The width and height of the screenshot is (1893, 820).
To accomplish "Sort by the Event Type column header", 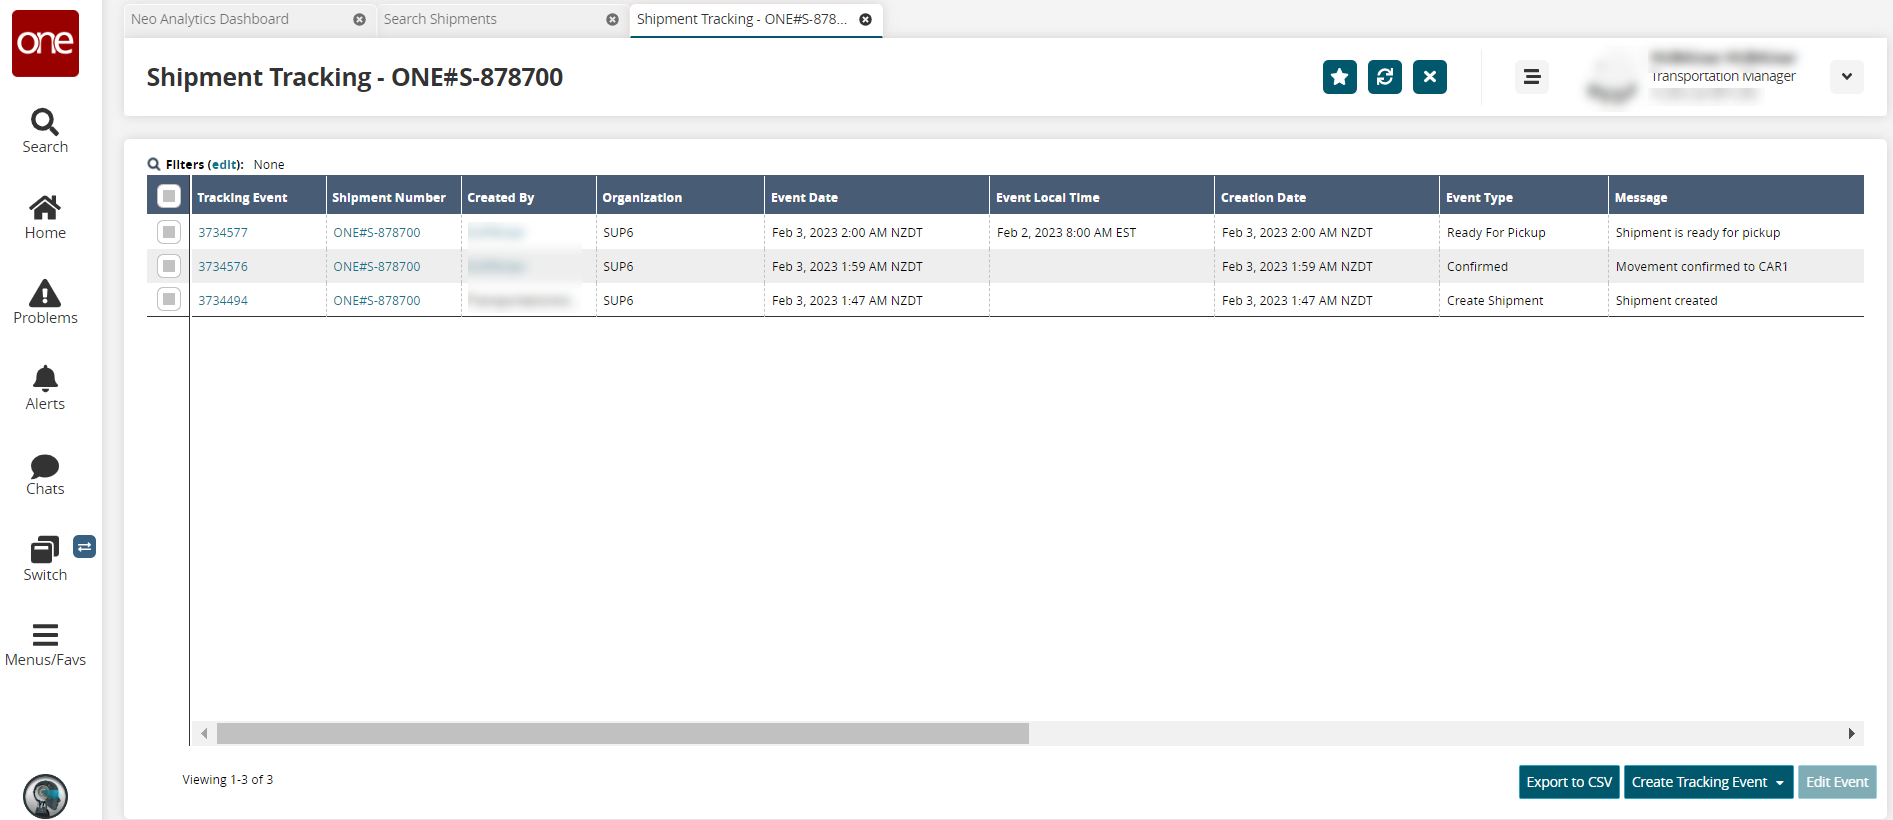I will point(1524,197).
